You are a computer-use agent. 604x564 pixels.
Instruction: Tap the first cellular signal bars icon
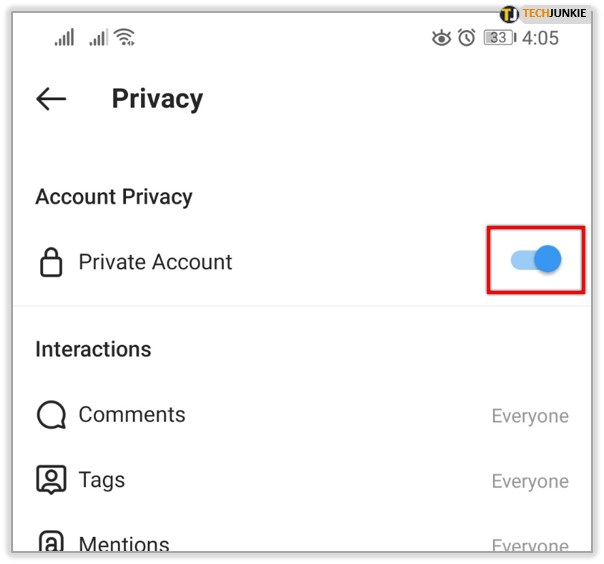pos(64,37)
